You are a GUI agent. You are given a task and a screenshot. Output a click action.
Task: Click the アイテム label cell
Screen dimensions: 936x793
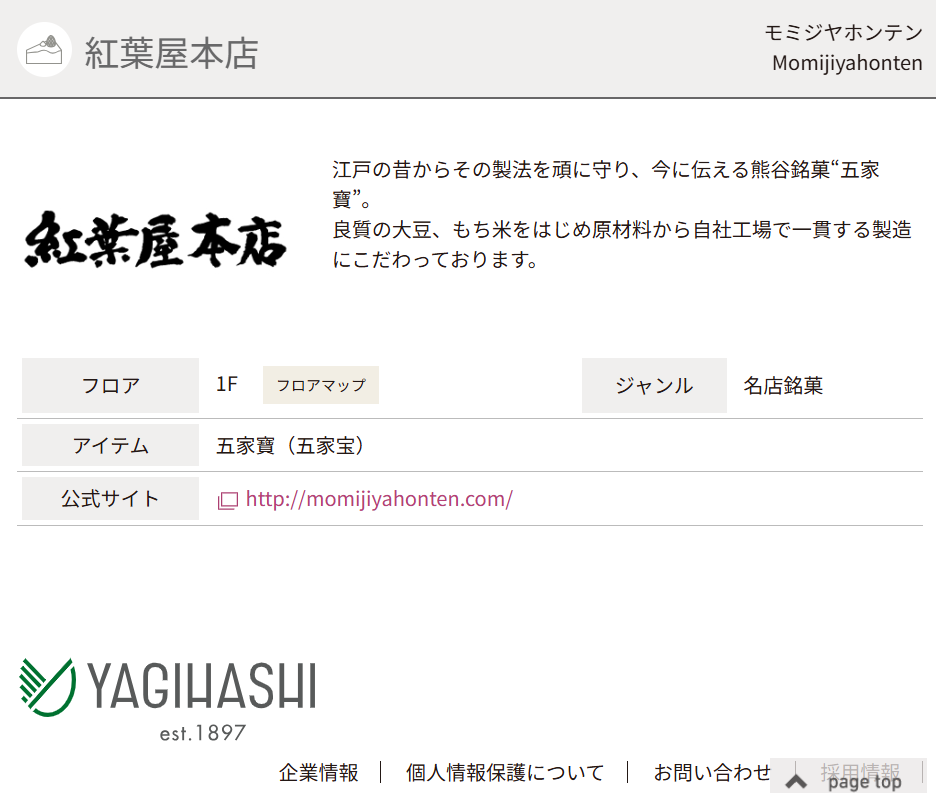click(x=110, y=445)
